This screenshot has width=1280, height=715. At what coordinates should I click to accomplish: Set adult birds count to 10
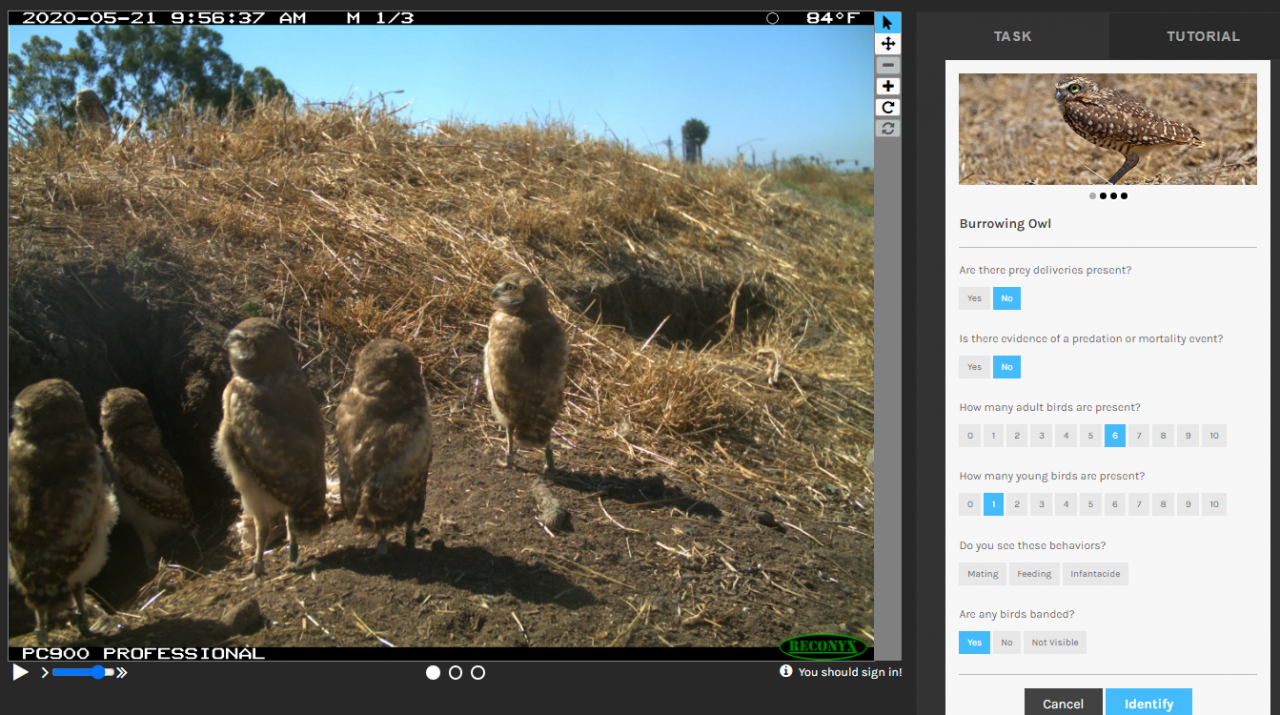[x=1214, y=435]
